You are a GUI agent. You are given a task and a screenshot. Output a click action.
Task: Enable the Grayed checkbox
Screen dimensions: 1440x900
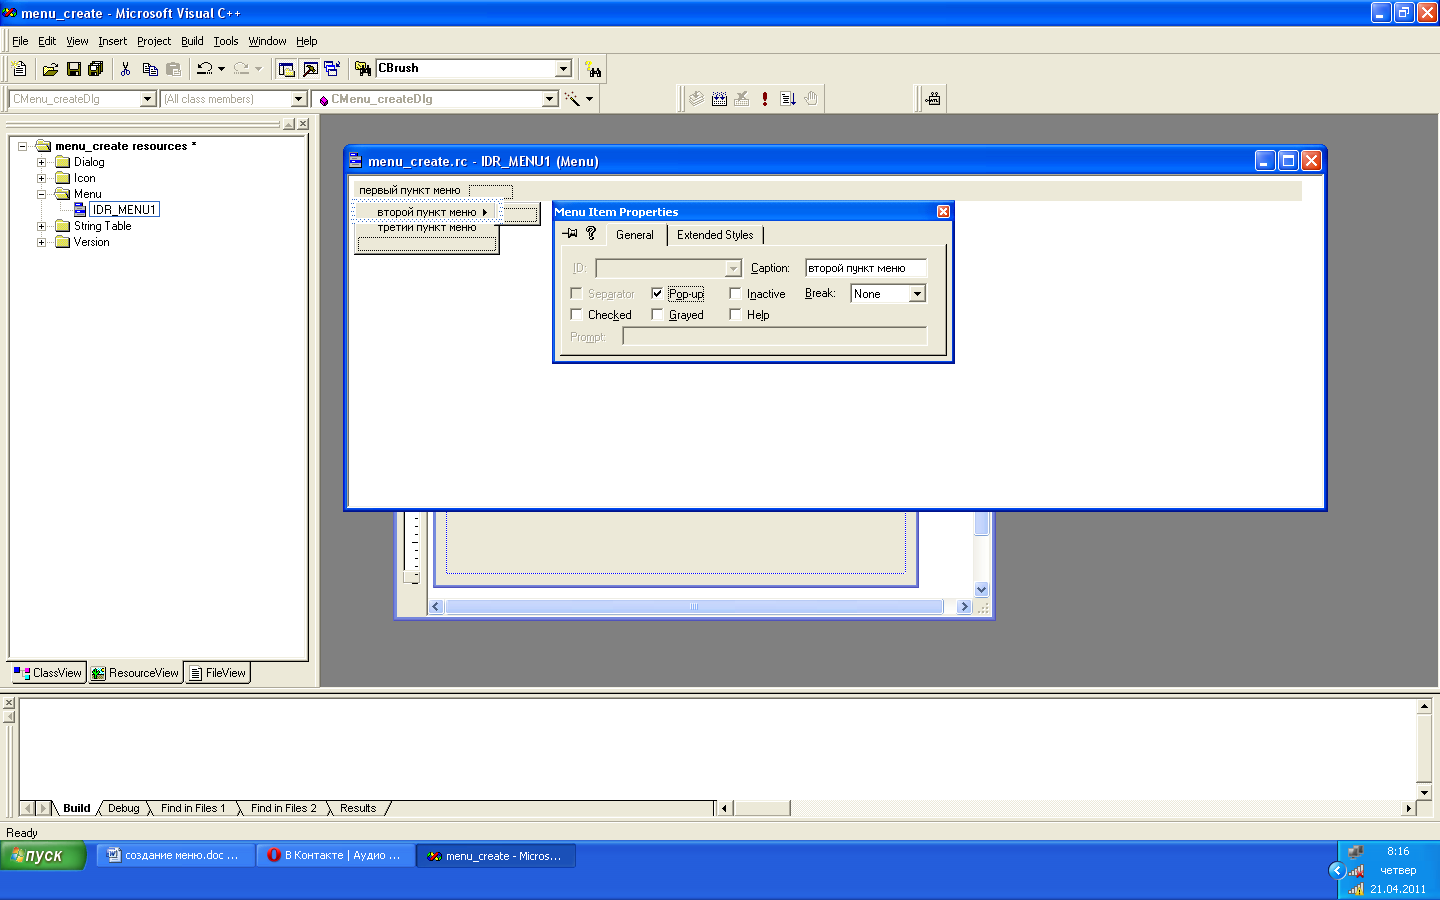657,314
